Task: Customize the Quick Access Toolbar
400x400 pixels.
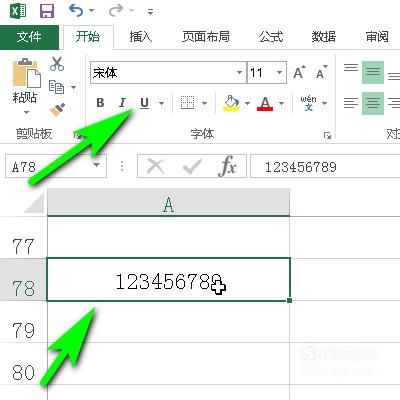Action: point(150,12)
